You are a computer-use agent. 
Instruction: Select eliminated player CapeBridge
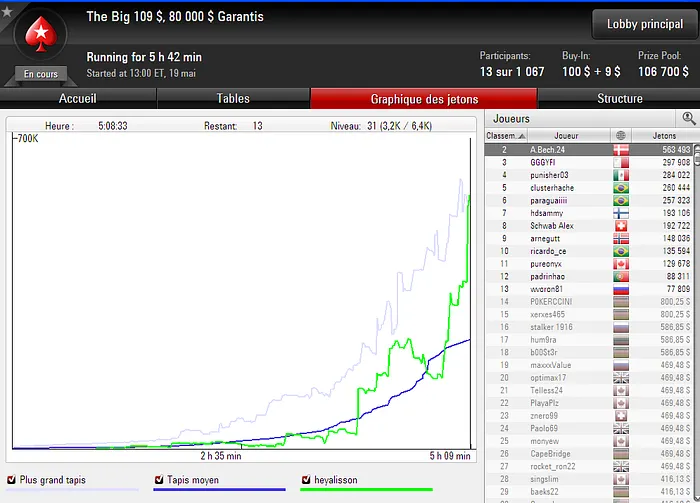[589, 453]
